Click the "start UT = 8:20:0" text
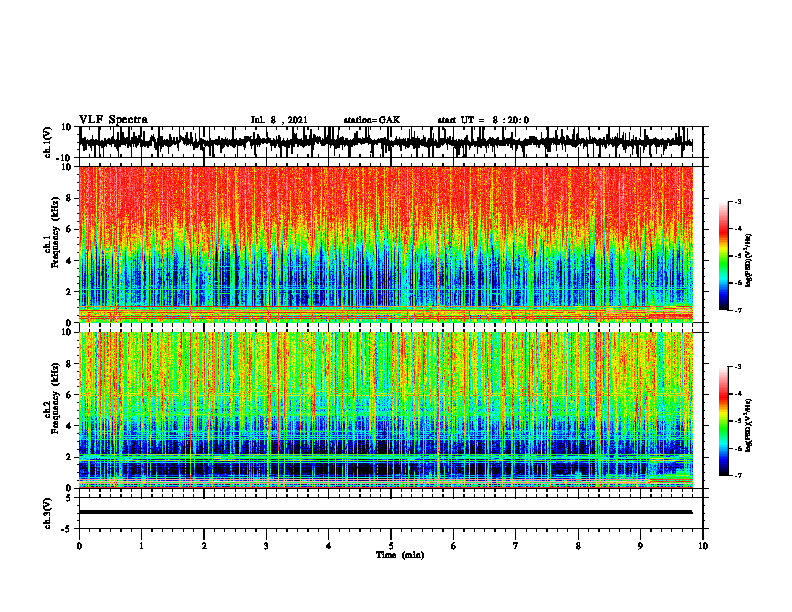792x612 pixels. [483, 120]
